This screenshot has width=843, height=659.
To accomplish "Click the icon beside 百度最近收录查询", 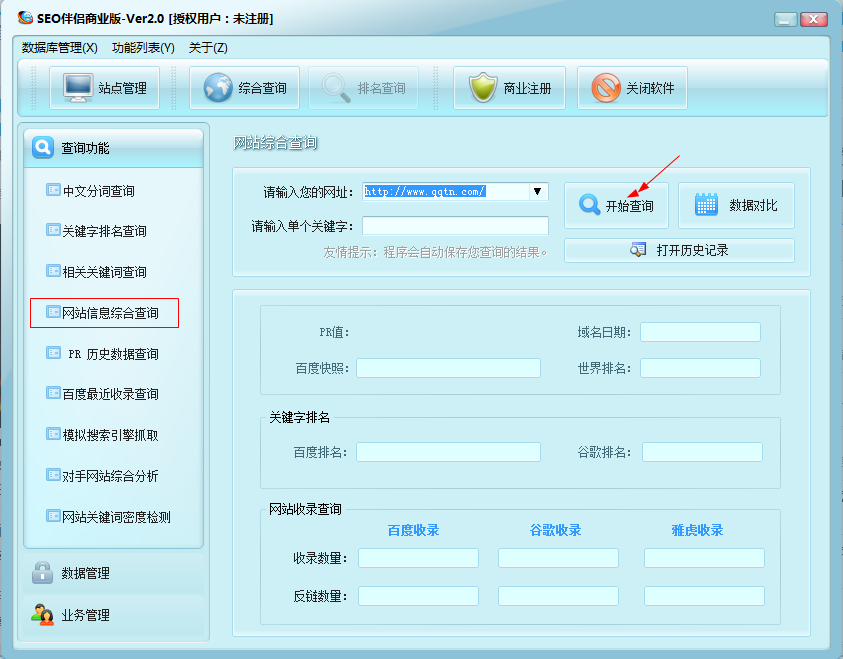I will click(53, 393).
